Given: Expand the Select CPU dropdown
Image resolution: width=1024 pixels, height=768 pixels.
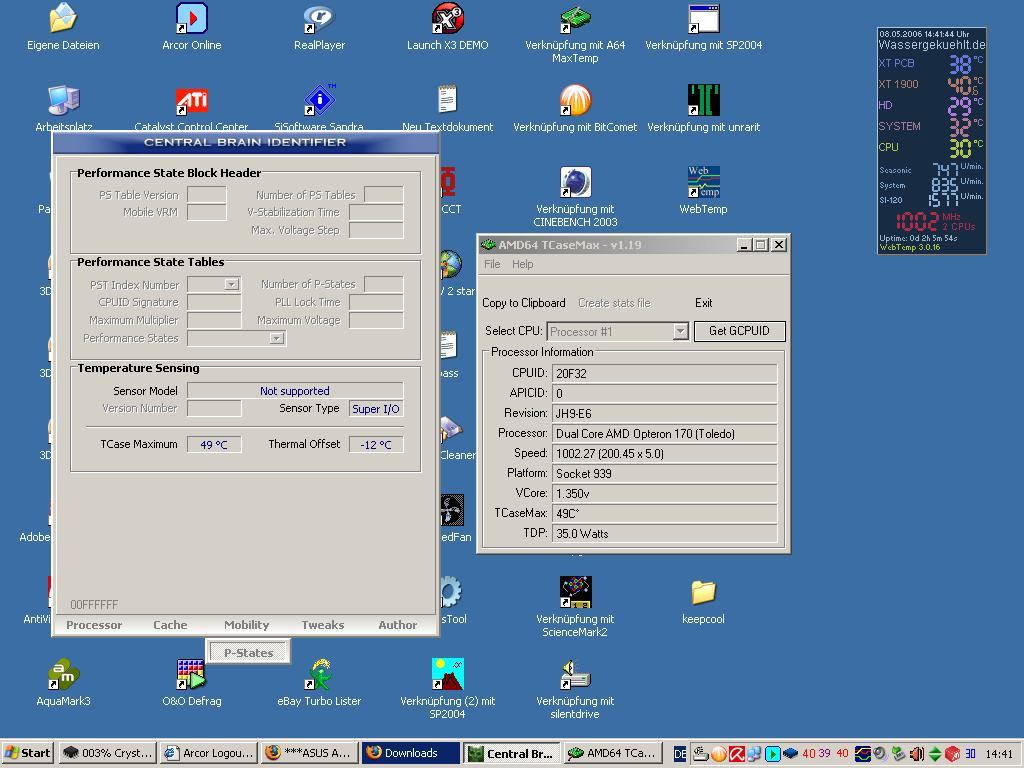Looking at the screenshot, I should click(x=680, y=332).
